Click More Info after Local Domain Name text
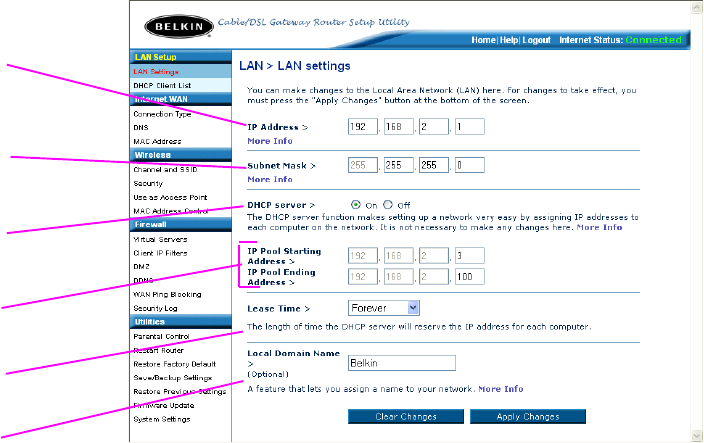 point(501,389)
